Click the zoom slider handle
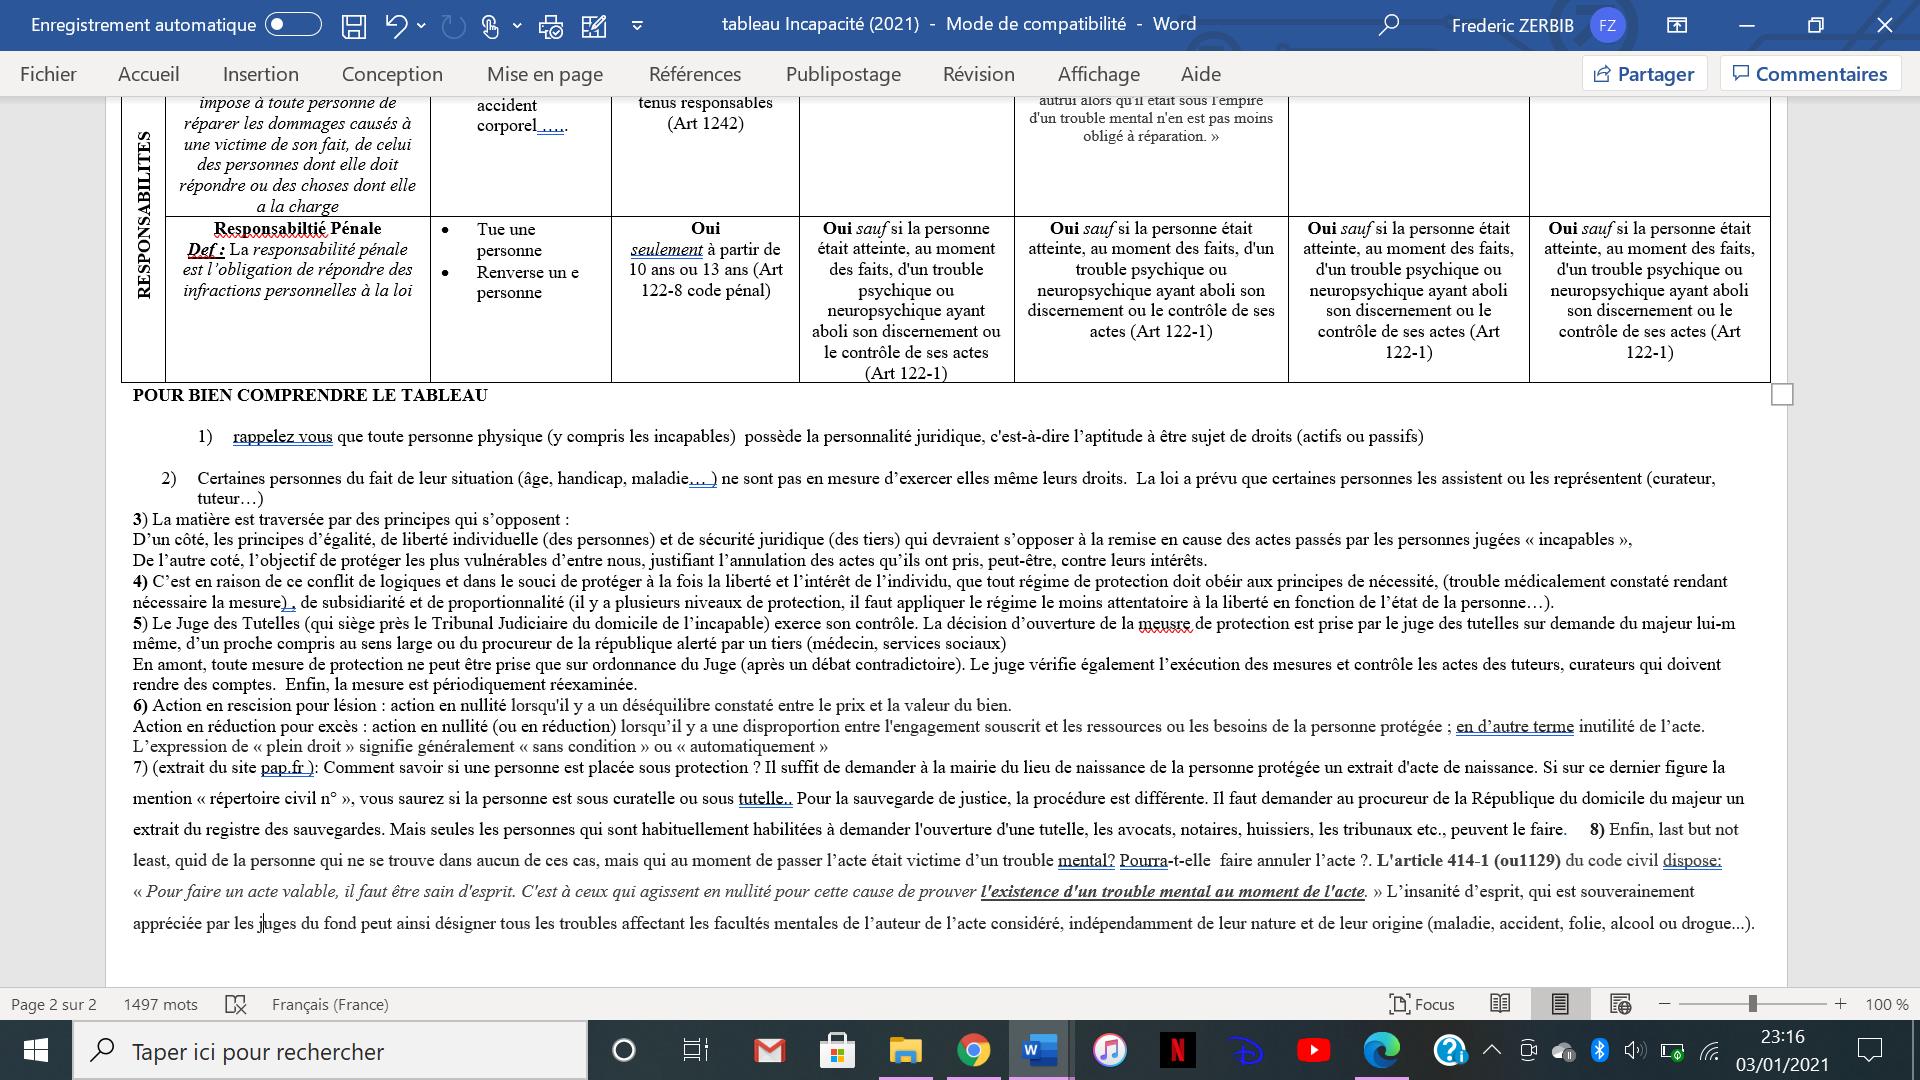1920x1080 pixels. point(1752,1004)
